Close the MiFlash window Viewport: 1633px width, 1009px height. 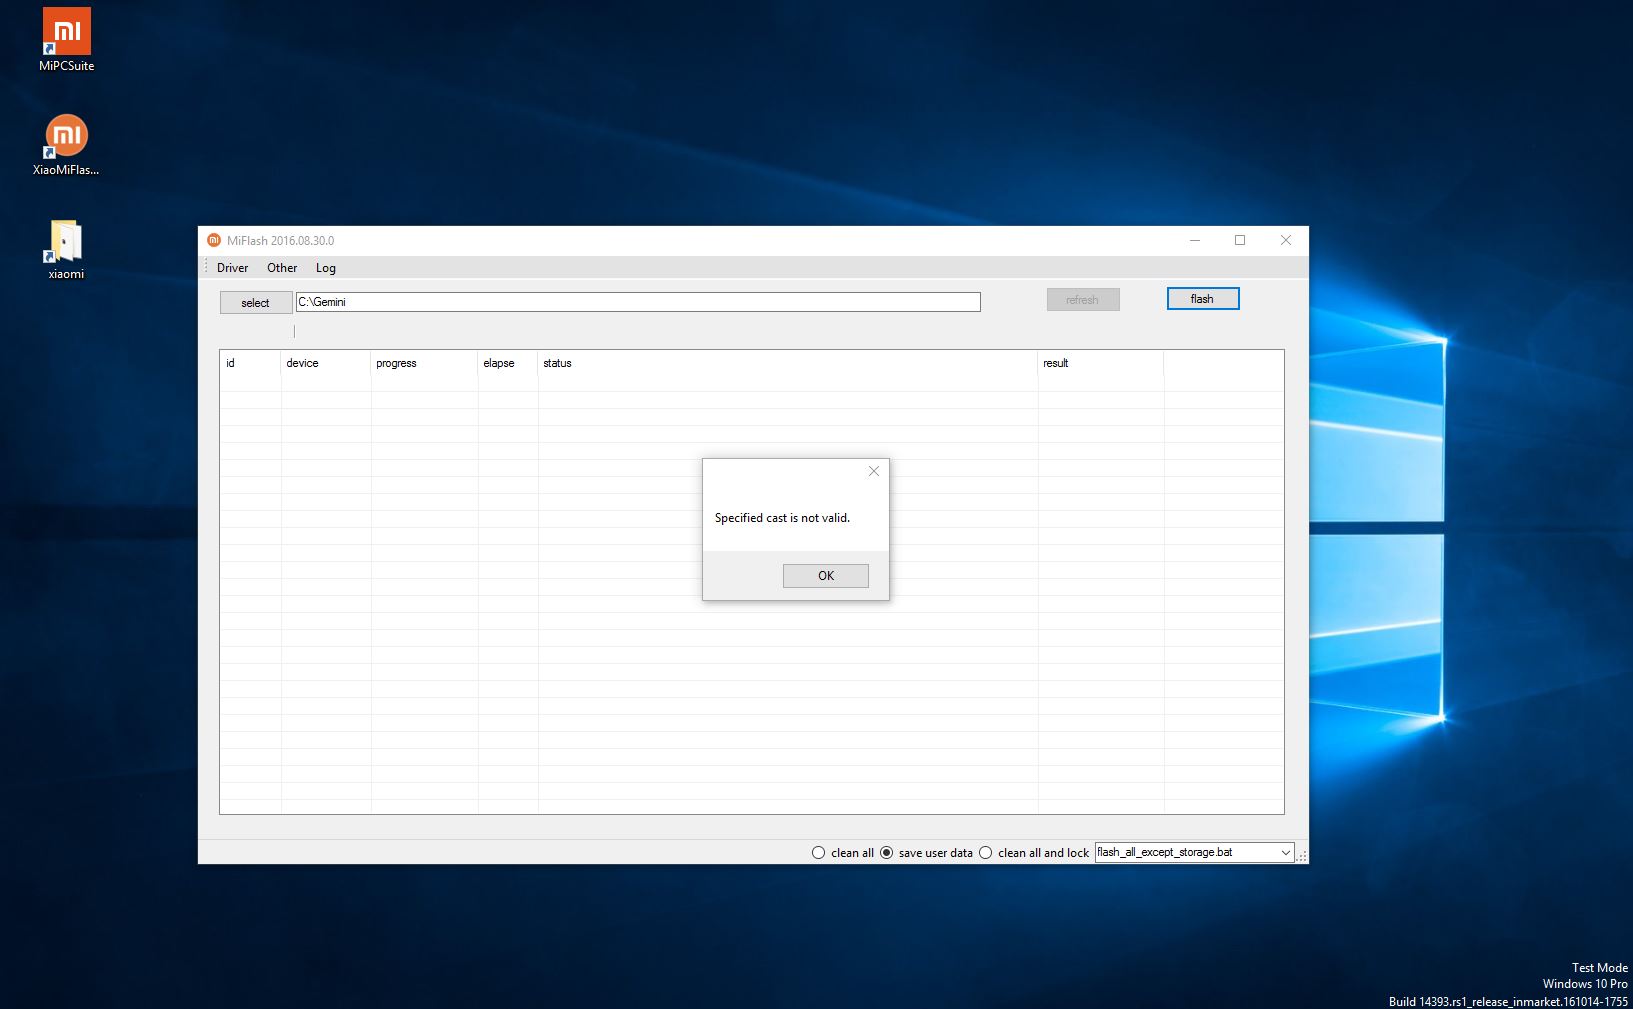(x=1285, y=240)
